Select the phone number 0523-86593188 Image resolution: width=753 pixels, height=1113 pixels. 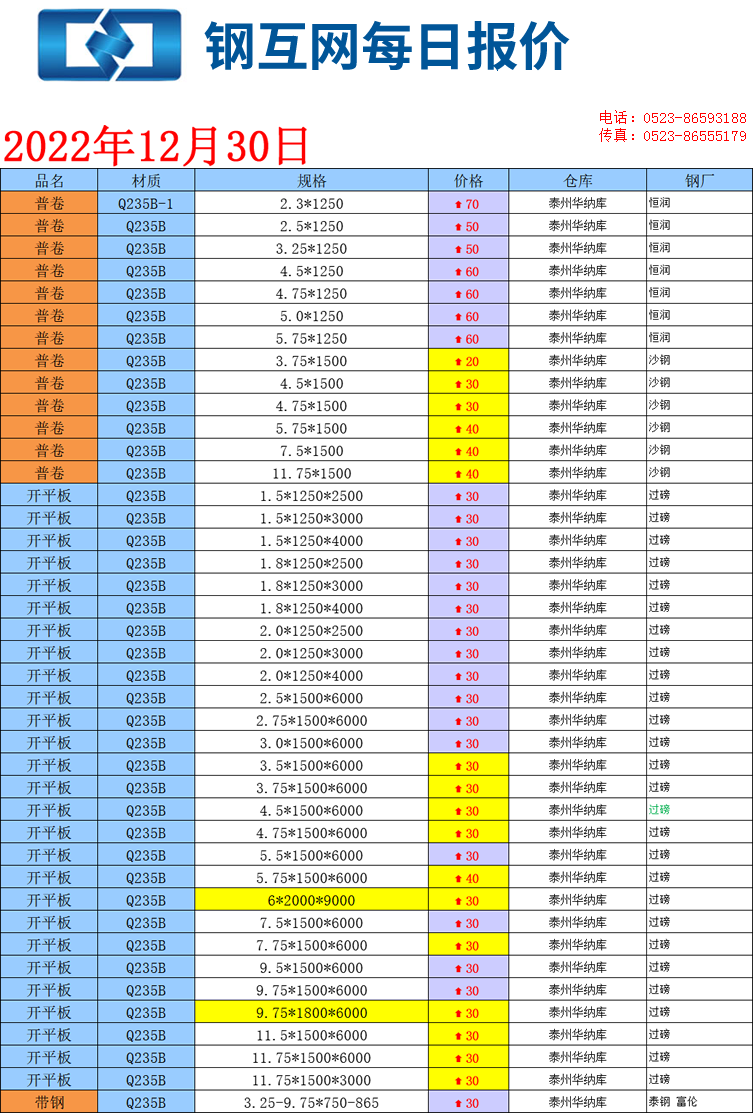pos(695,118)
